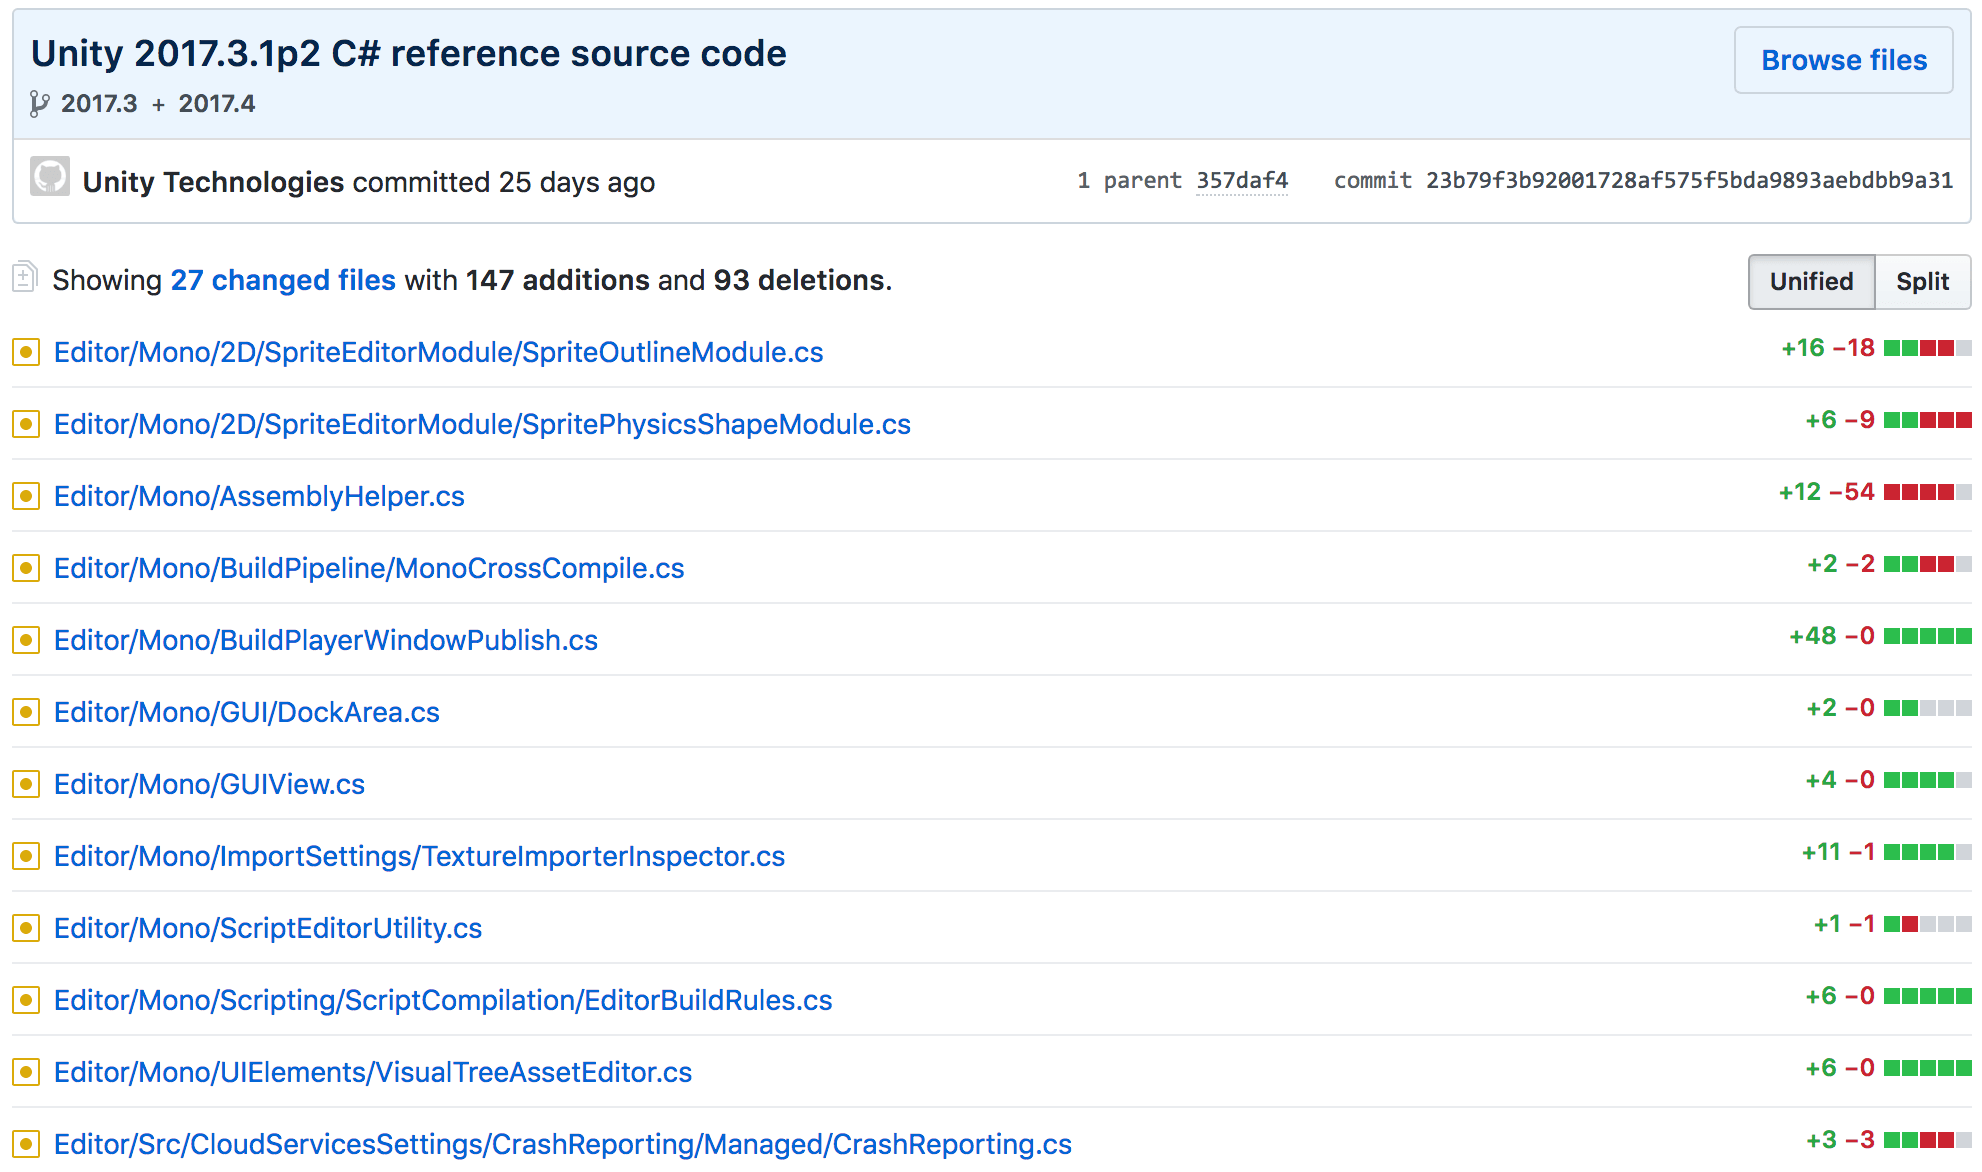Click +6 −0 diffstat of VisualTreeAssetEditor.cs
The height and width of the screenshot is (1172, 1982).
(x=1888, y=1068)
